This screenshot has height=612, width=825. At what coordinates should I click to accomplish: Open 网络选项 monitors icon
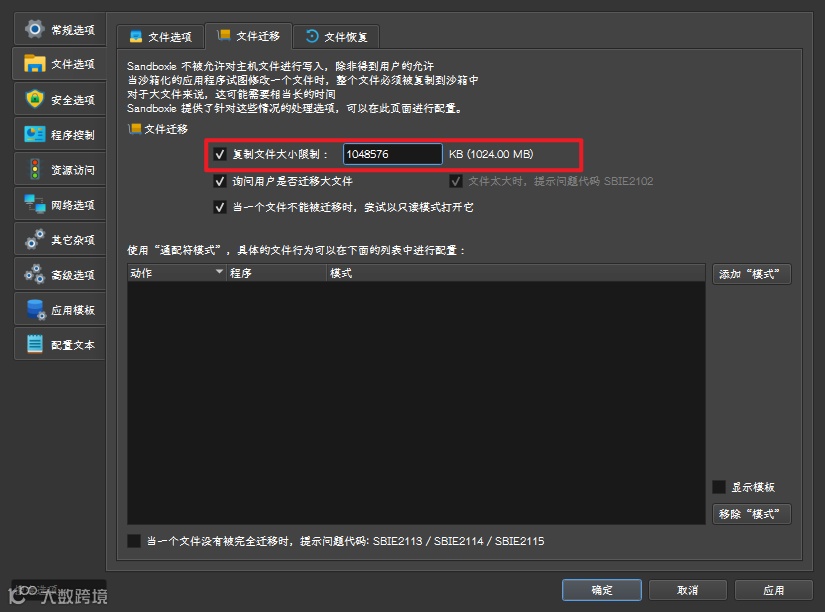[35, 204]
